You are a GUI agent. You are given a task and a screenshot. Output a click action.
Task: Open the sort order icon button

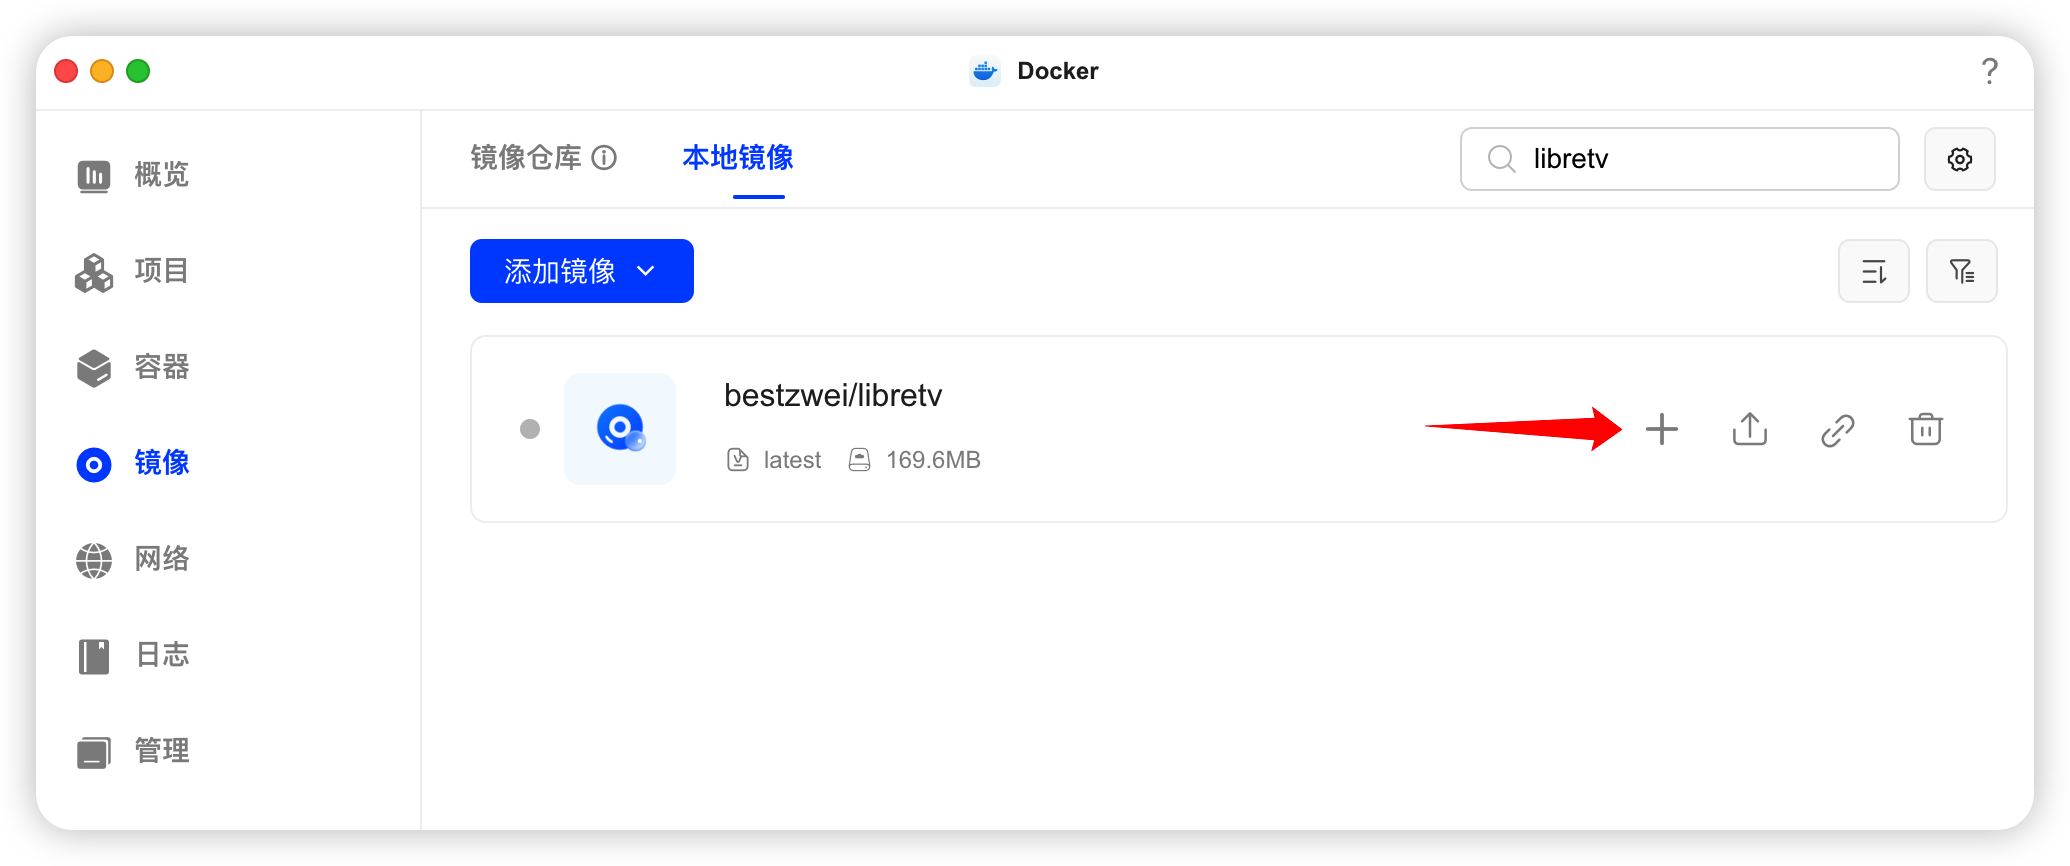(x=1873, y=271)
